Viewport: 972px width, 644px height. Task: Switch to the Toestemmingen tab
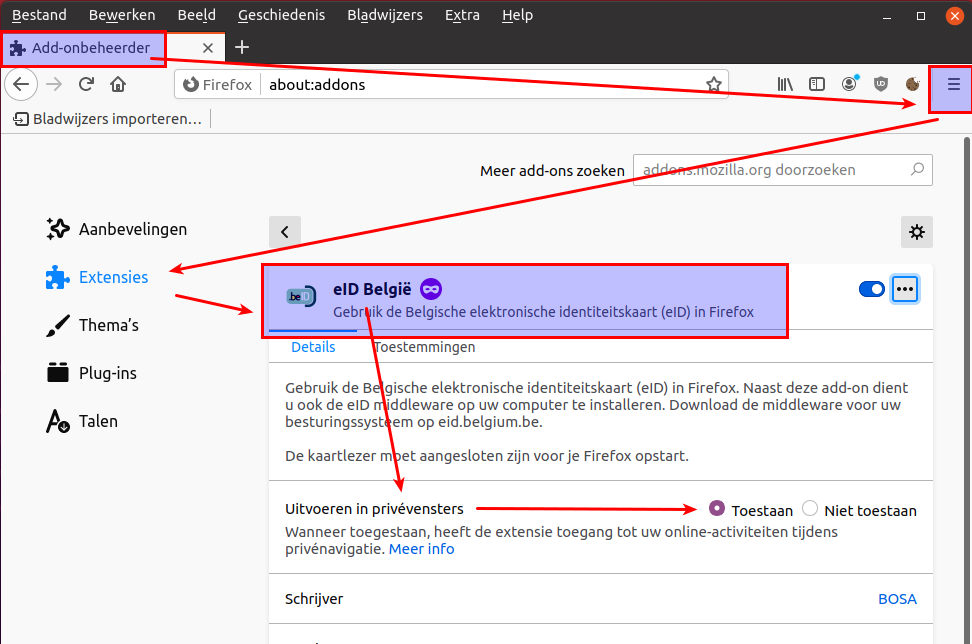click(425, 347)
